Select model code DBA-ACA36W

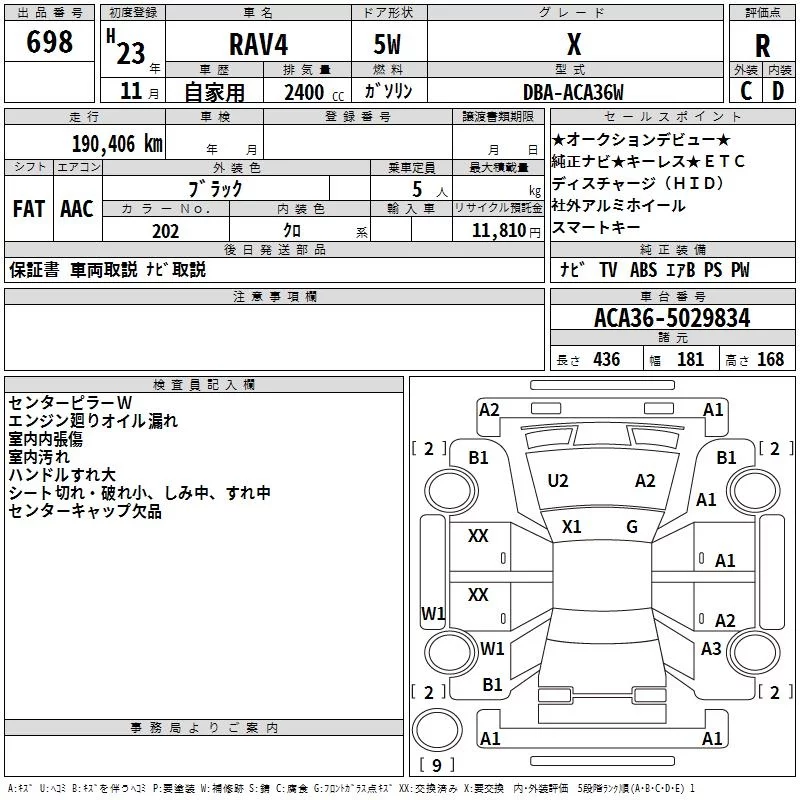(x=573, y=92)
